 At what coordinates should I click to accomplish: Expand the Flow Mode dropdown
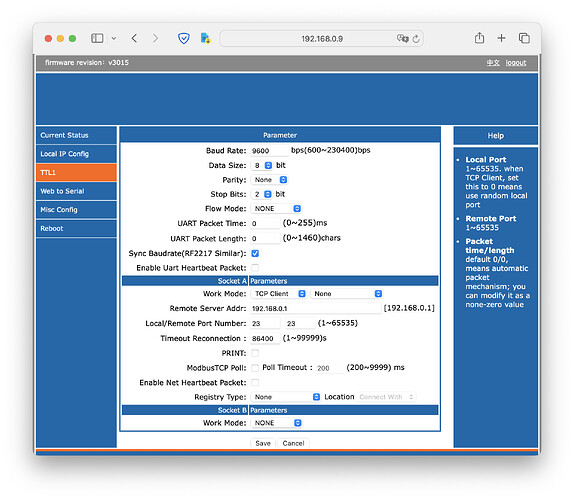[x=276, y=209]
